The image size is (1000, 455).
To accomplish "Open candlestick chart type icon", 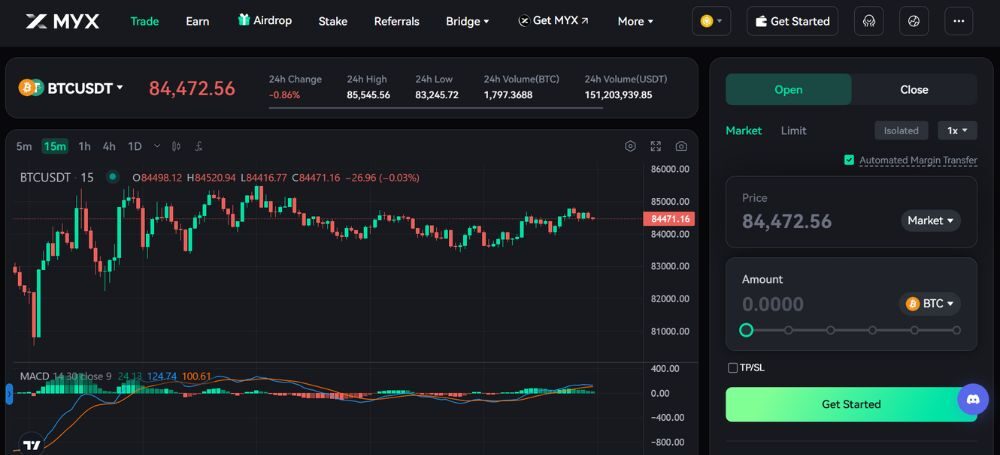I will [177, 146].
